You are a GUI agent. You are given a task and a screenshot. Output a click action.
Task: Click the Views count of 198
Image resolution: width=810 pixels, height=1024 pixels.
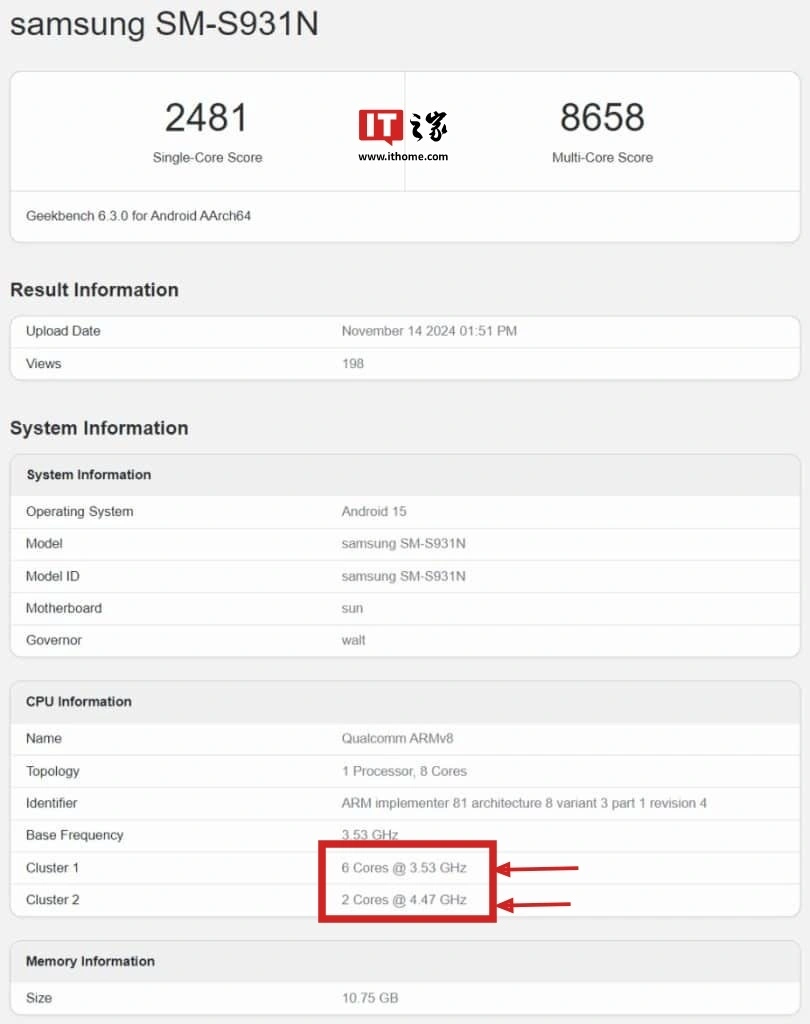pos(353,363)
